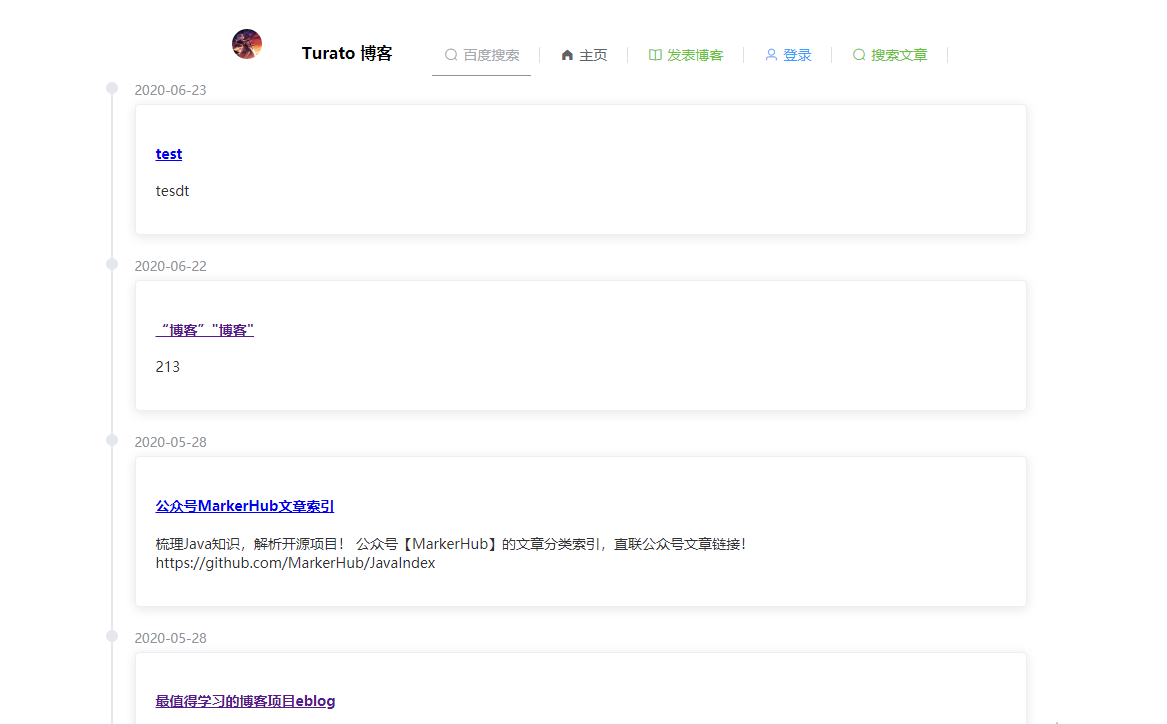The image size is (1167, 724).
Task: Click the 'tesdt' post description text
Action: pyautogui.click(x=173, y=191)
